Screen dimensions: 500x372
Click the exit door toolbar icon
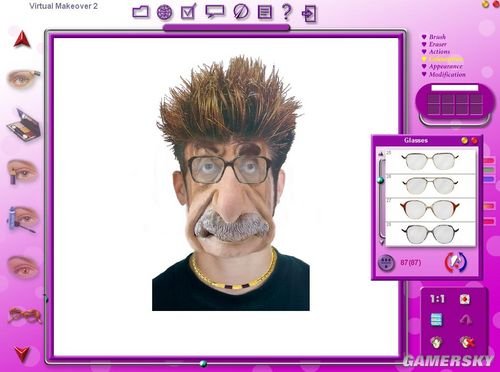tap(309, 14)
